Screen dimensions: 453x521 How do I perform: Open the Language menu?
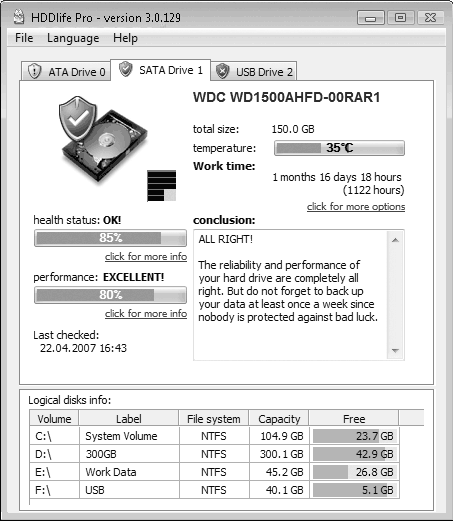click(73, 38)
